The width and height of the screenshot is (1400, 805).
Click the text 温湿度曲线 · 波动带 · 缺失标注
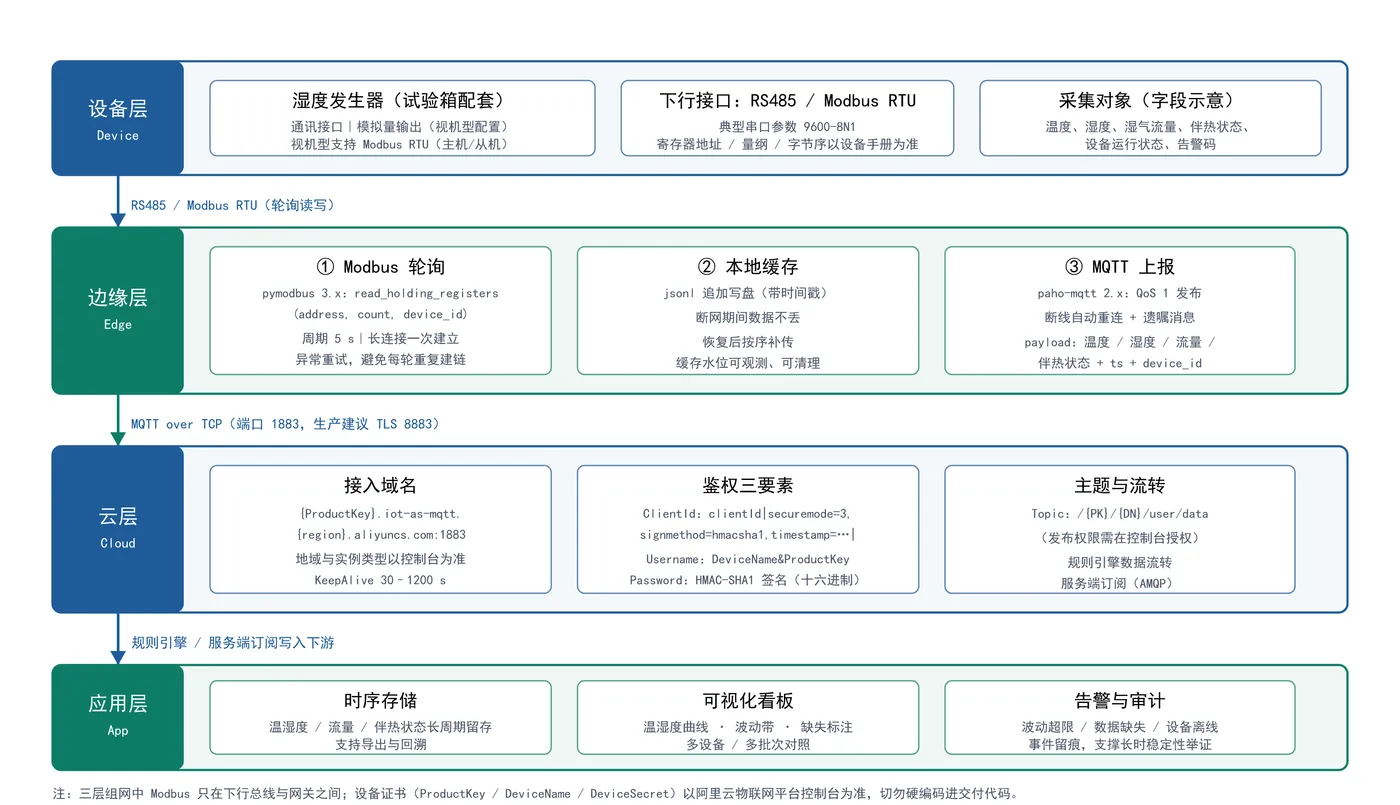click(x=748, y=727)
